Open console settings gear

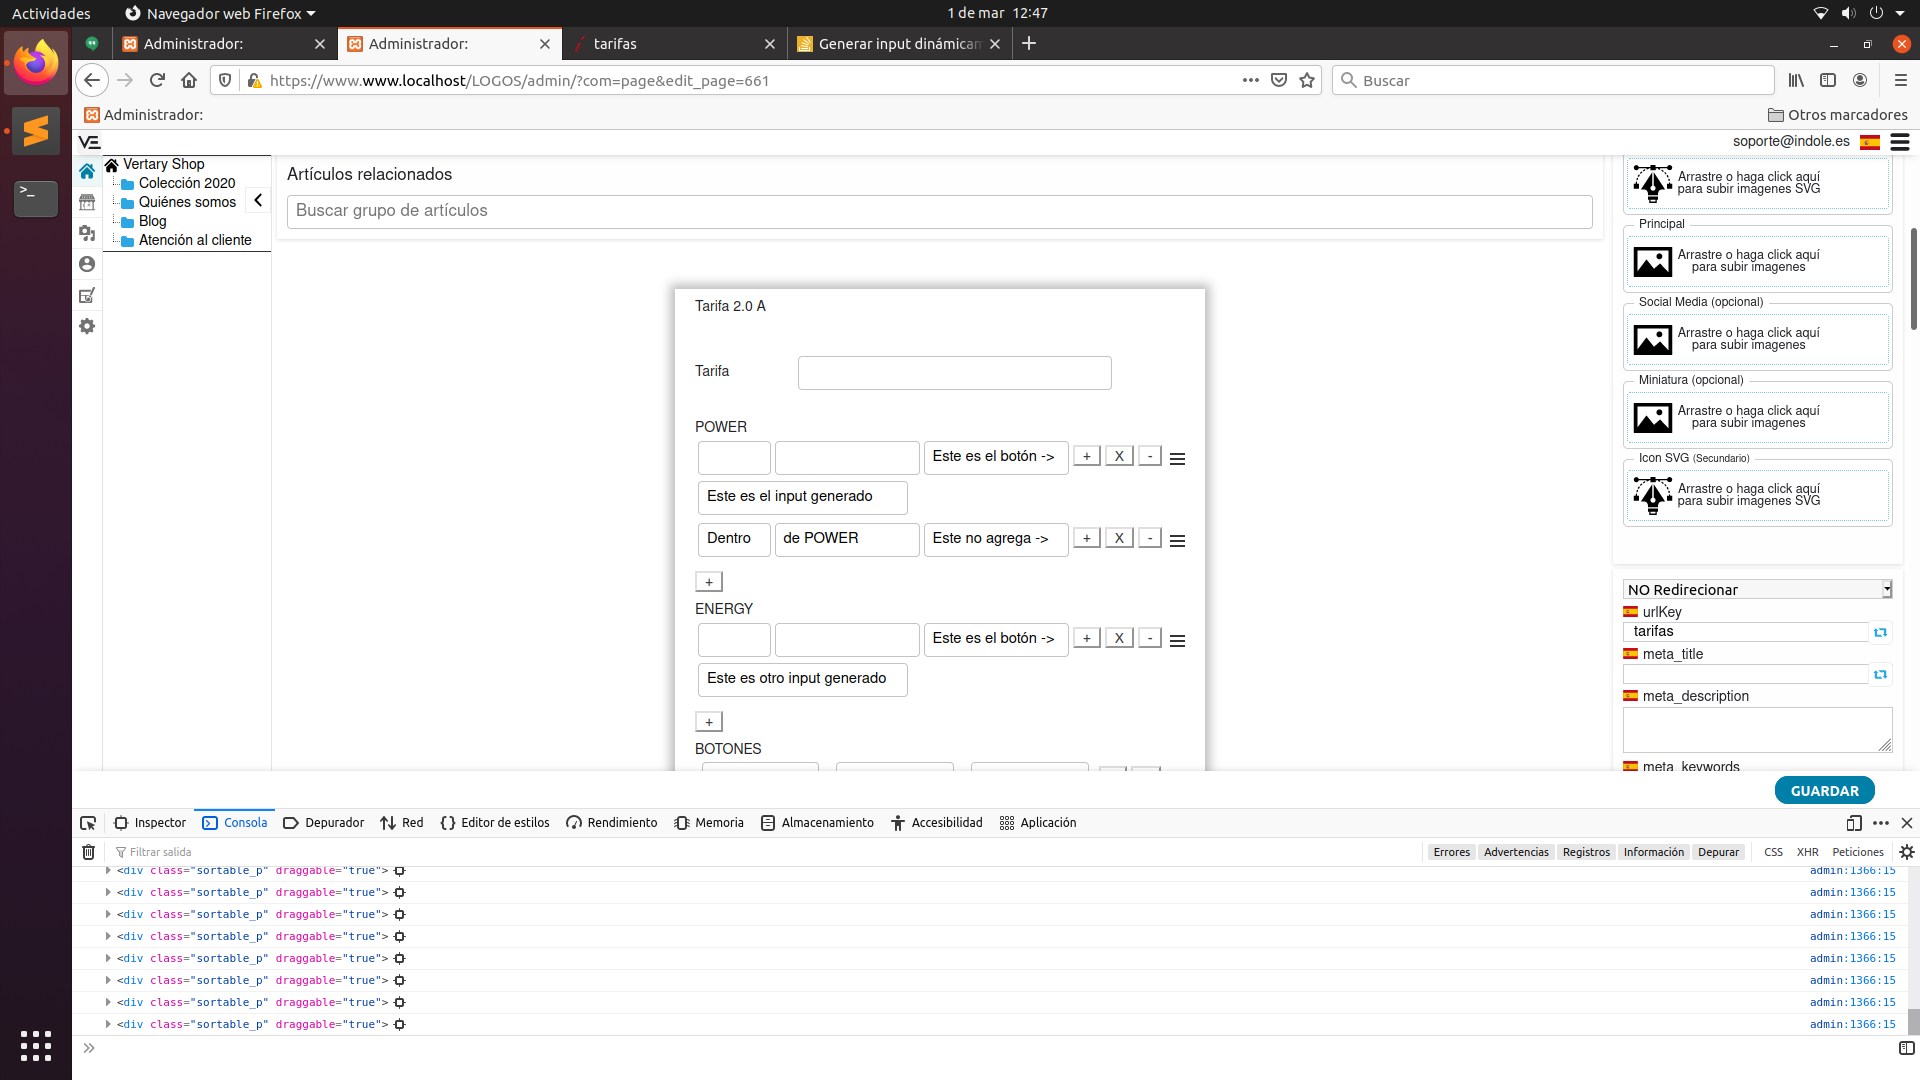coord(1906,852)
